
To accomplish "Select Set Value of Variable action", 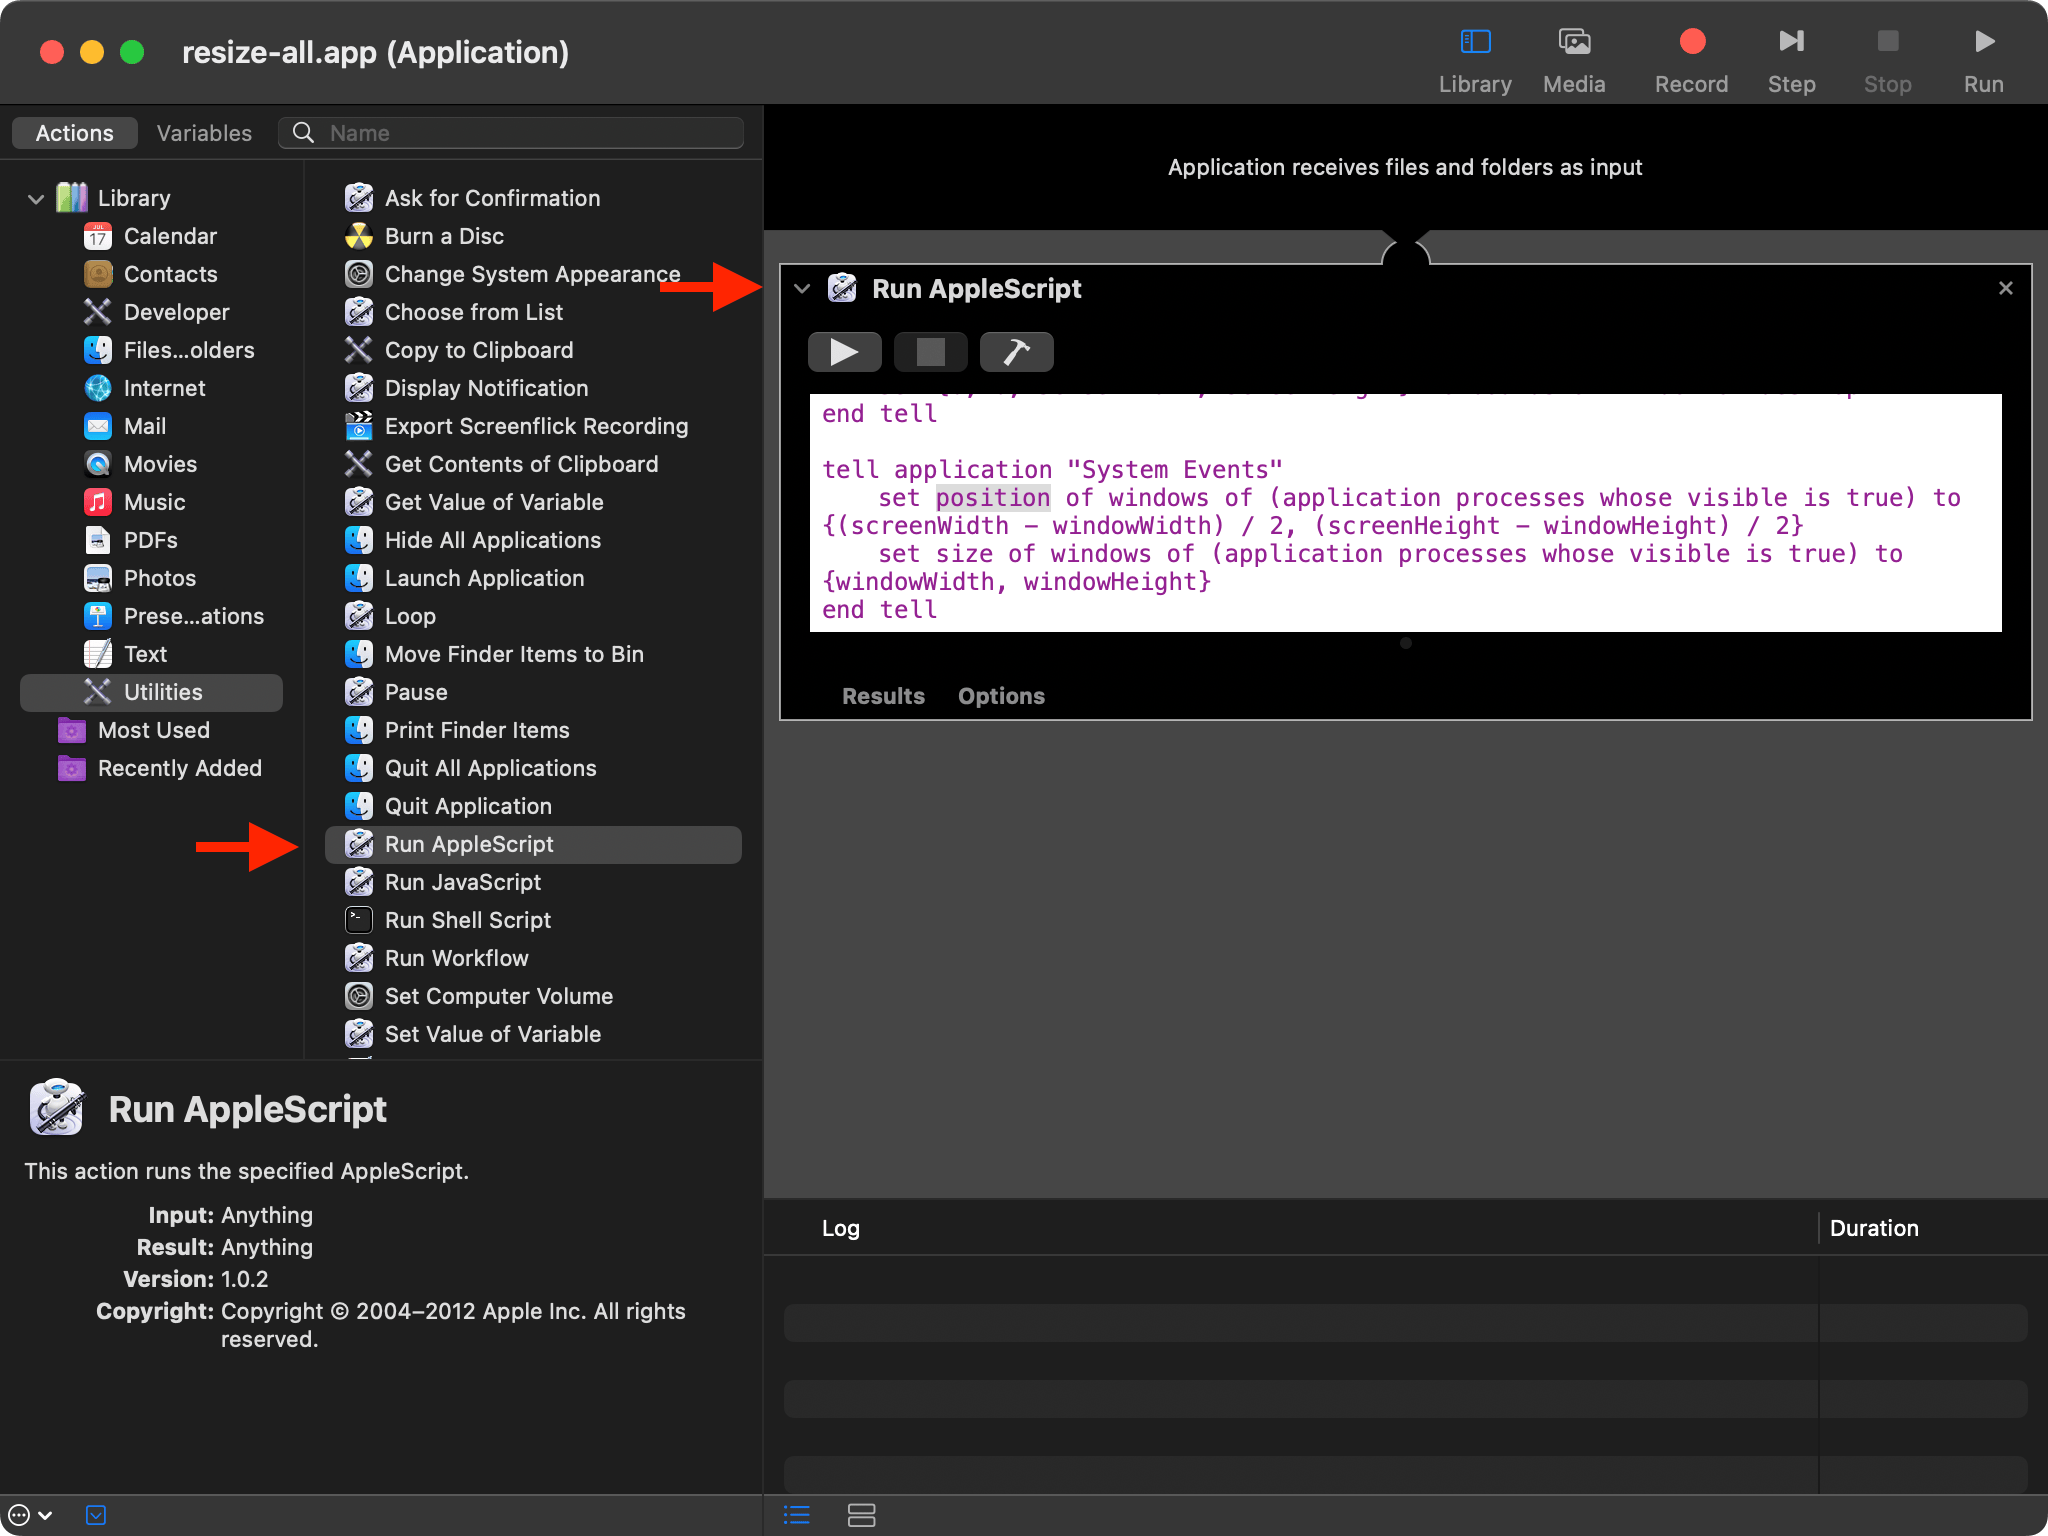I will [473, 1034].
